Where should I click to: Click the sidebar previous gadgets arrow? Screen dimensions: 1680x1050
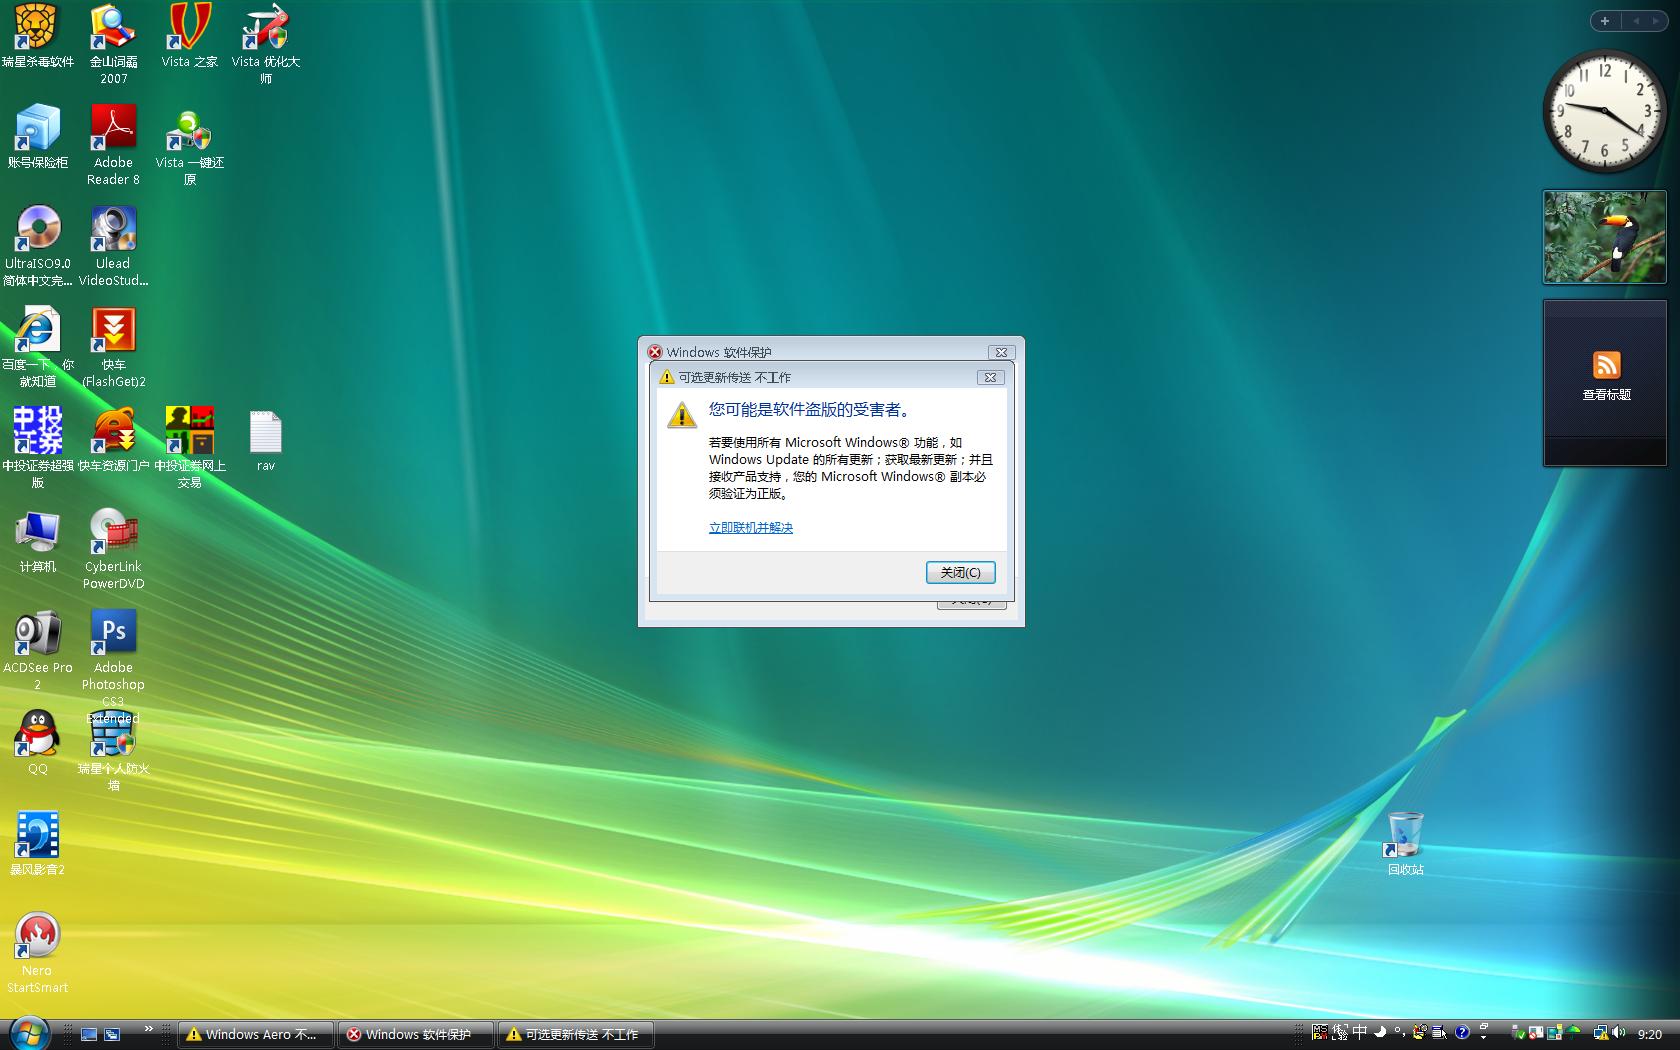[1636, 21]
